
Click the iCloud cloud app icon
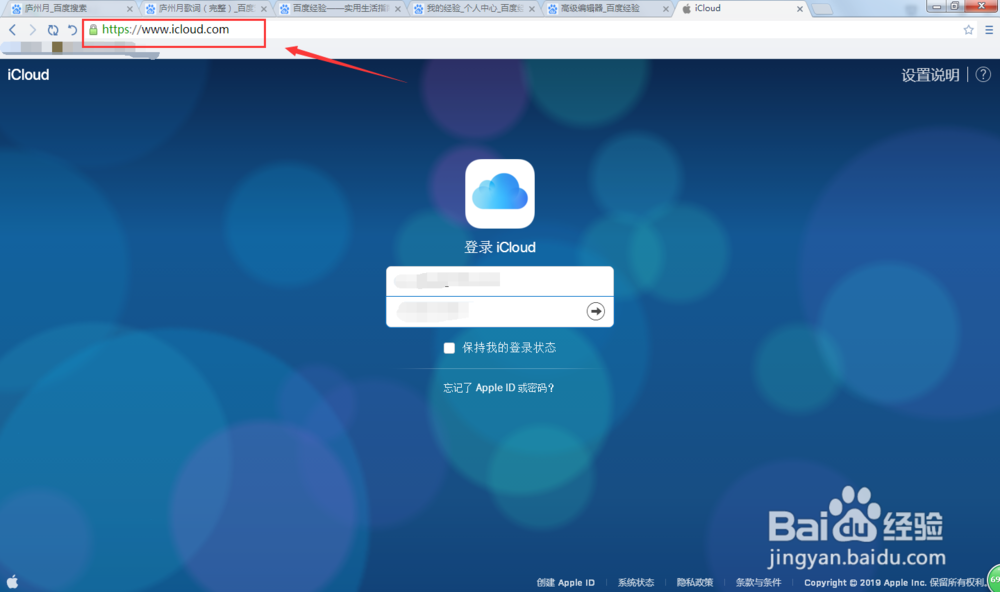pyautogui.click(x=499, y=194)
